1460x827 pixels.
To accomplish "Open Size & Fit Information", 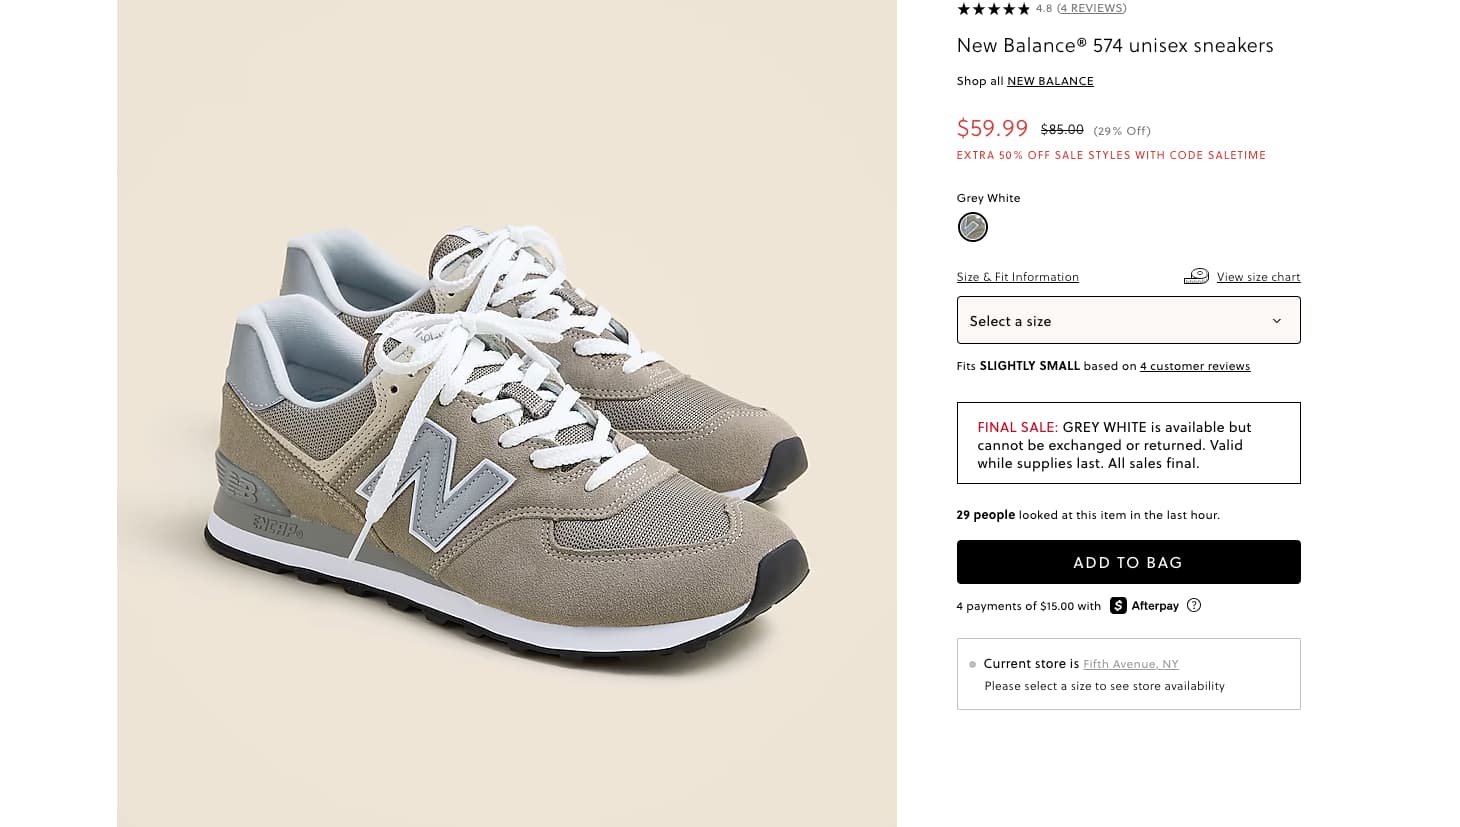I will 1017,277.
